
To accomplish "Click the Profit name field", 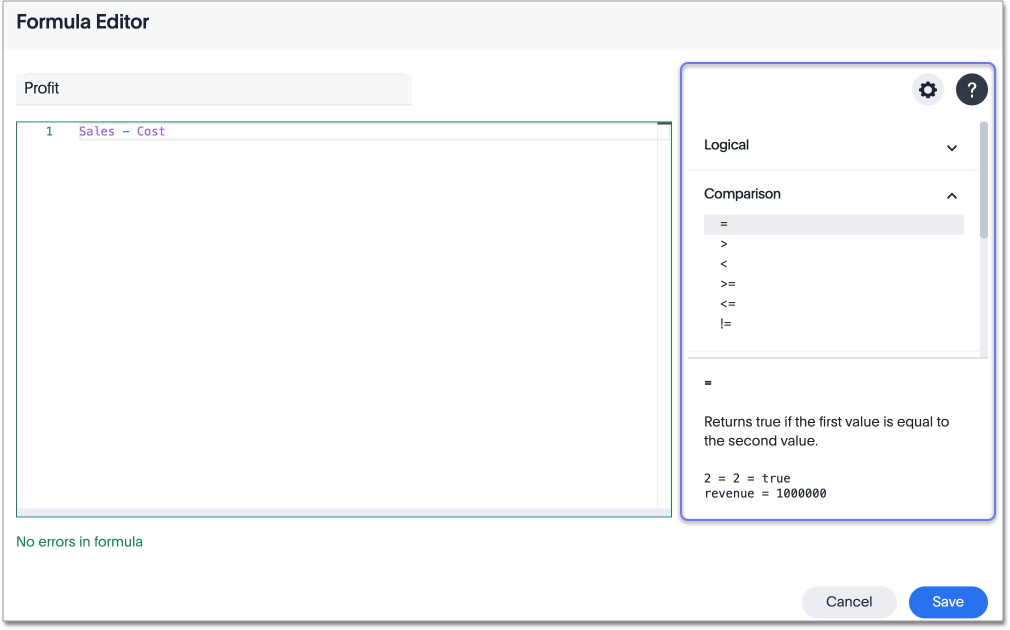I will (x=215, y=89).
